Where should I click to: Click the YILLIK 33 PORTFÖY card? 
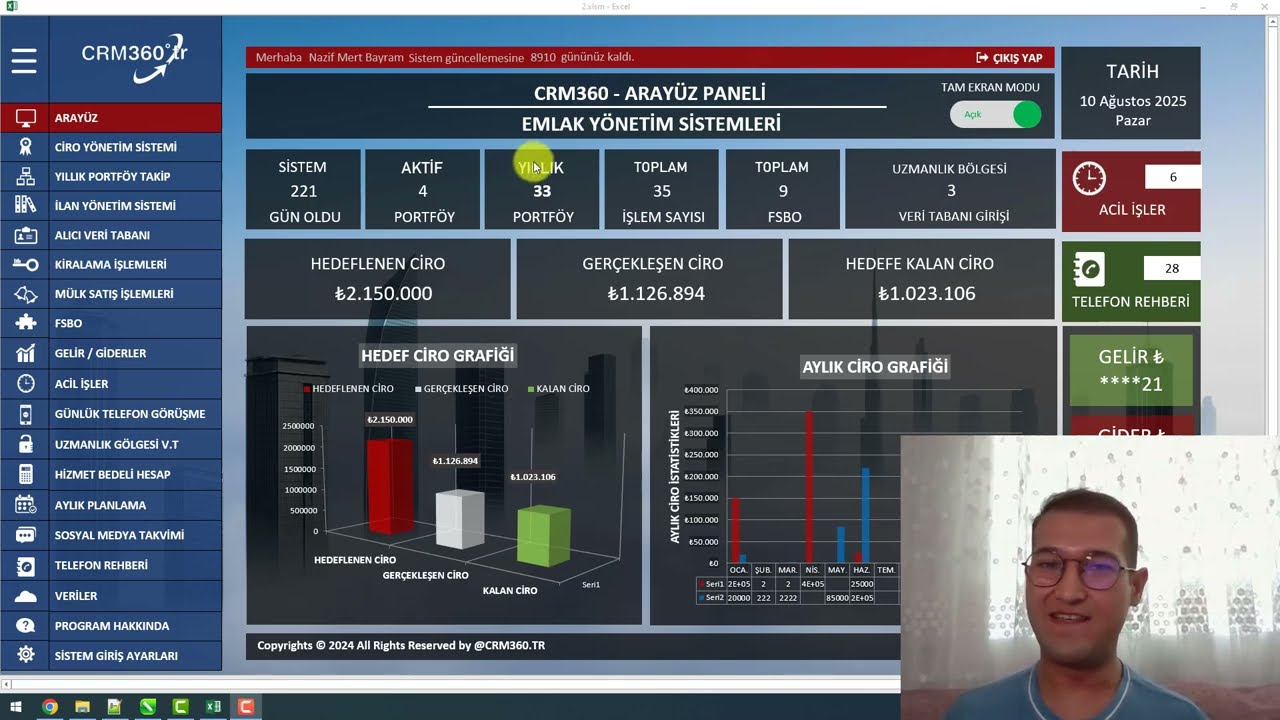point(542,190)
